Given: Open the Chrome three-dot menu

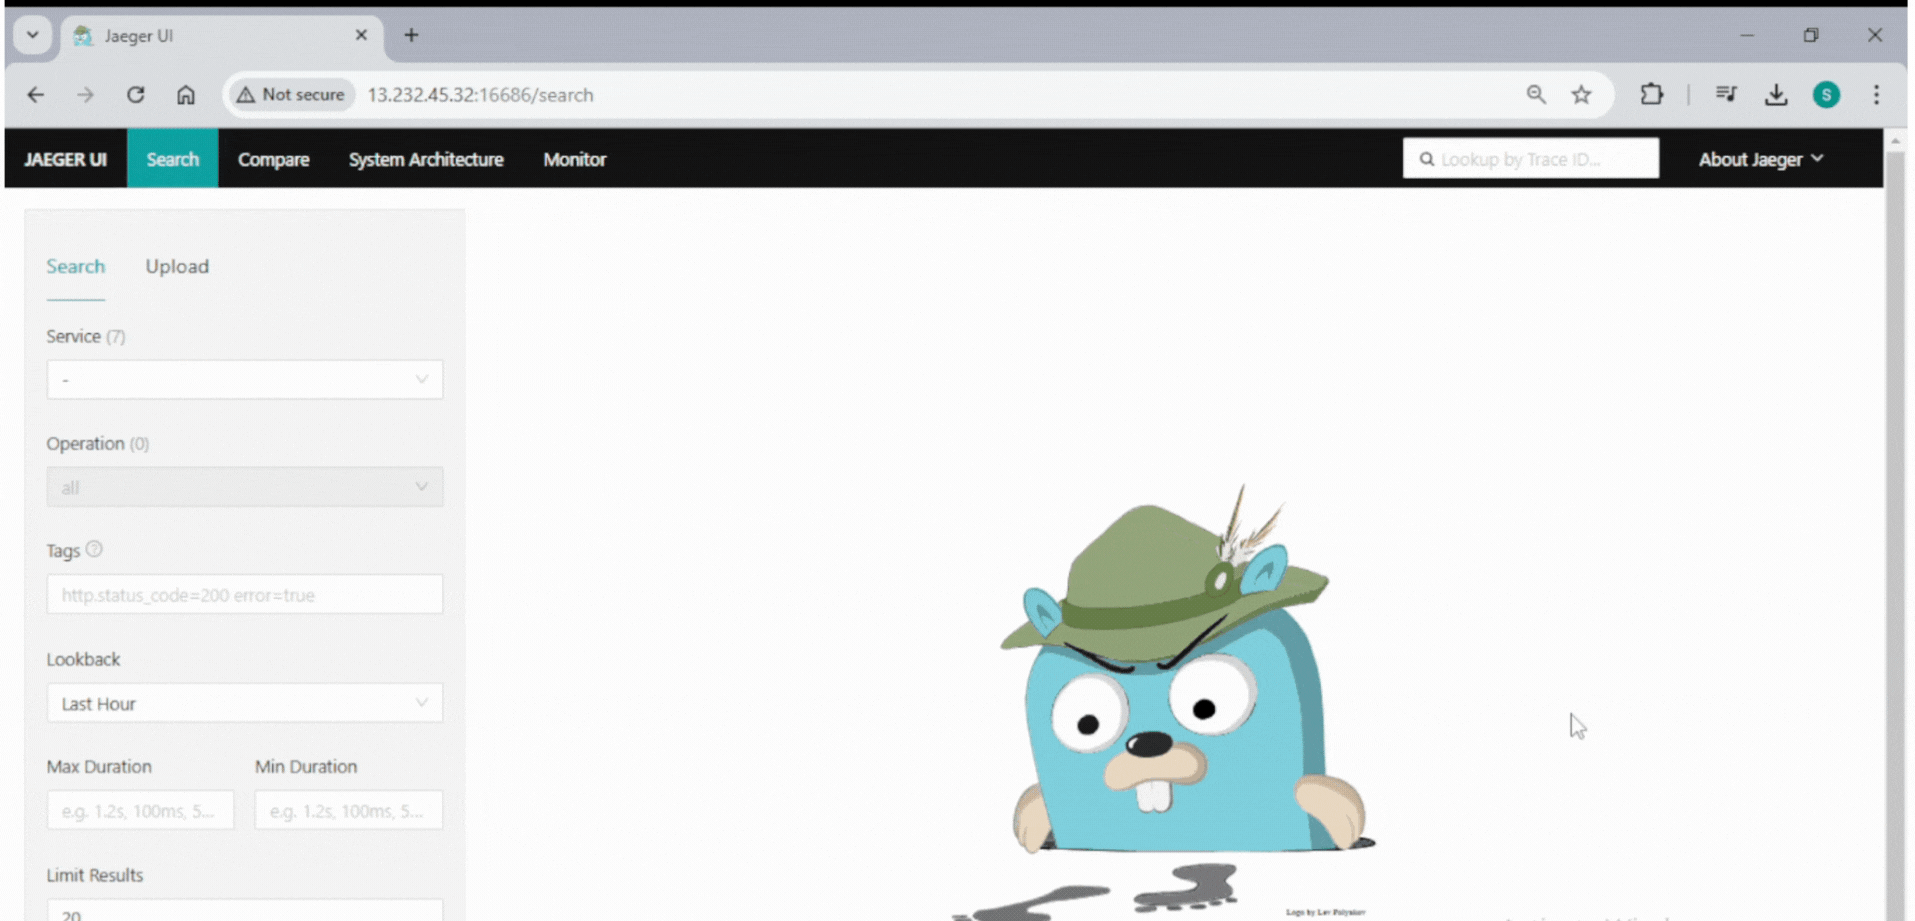Looking at the screenshot, I should point(1876,94).
